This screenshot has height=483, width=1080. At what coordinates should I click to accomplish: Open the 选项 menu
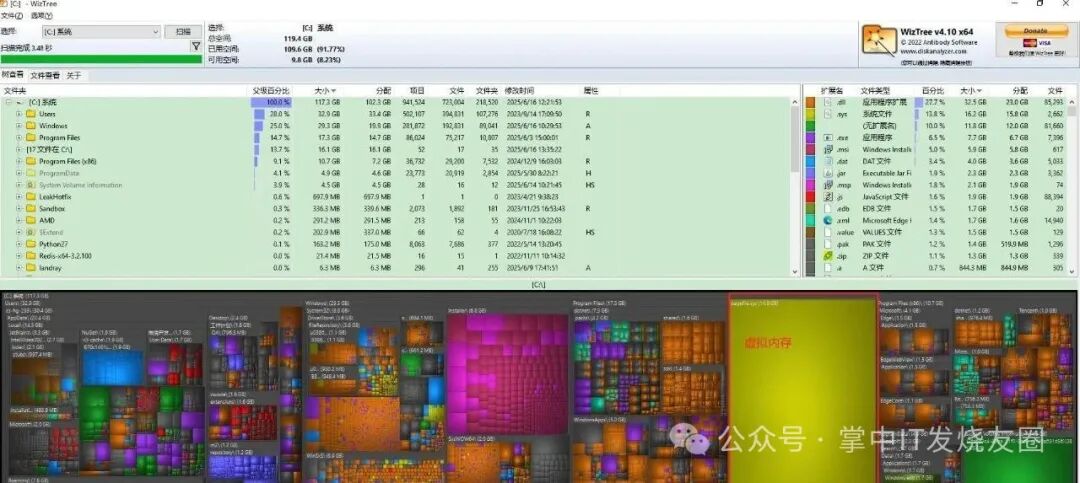41,15
